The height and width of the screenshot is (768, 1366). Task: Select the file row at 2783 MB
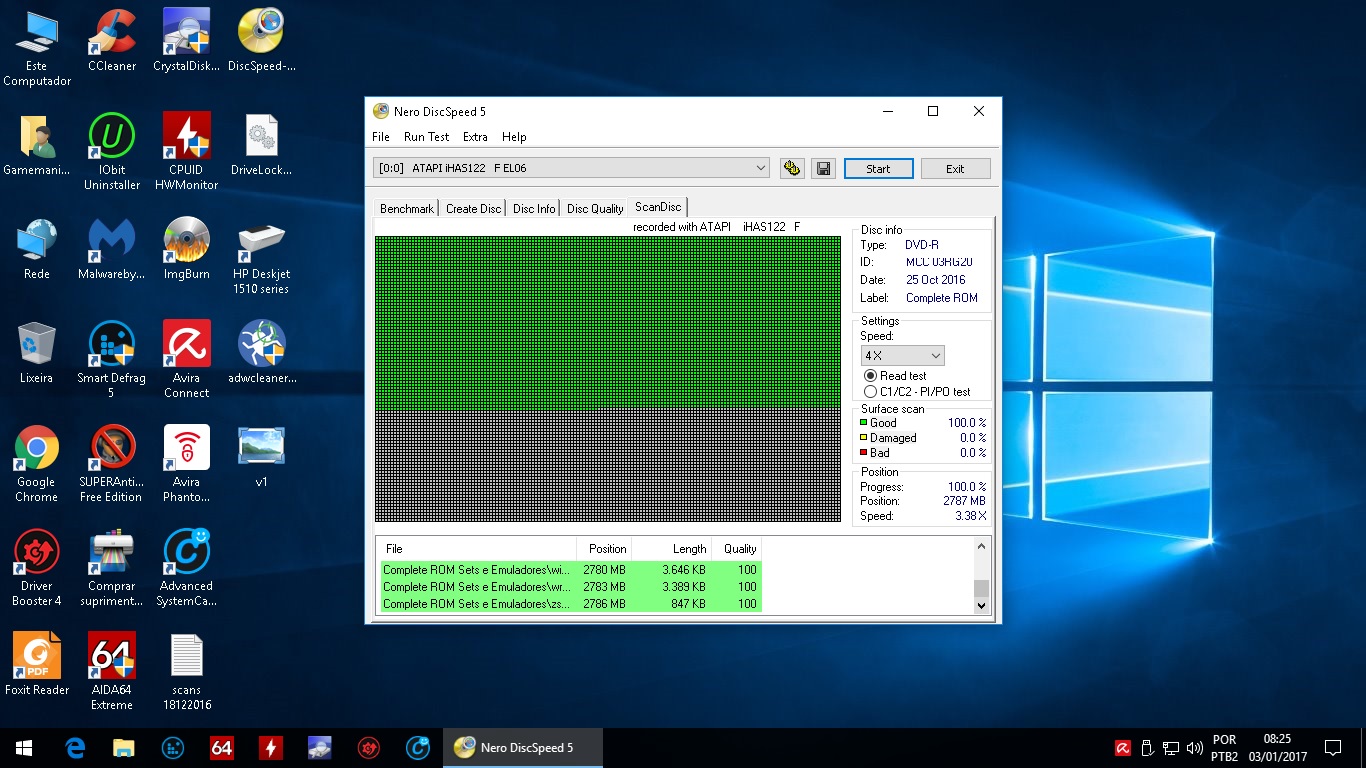(x=570, y=587)
